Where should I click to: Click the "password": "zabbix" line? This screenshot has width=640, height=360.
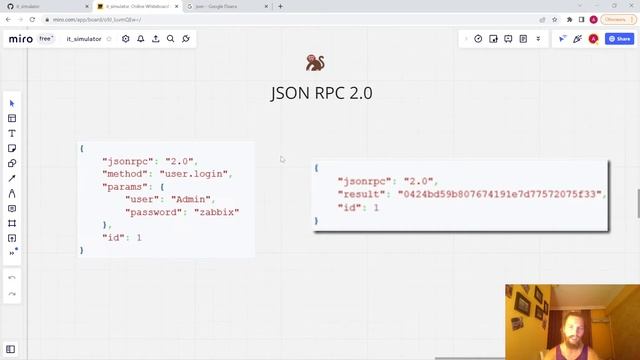coord(182,212)
